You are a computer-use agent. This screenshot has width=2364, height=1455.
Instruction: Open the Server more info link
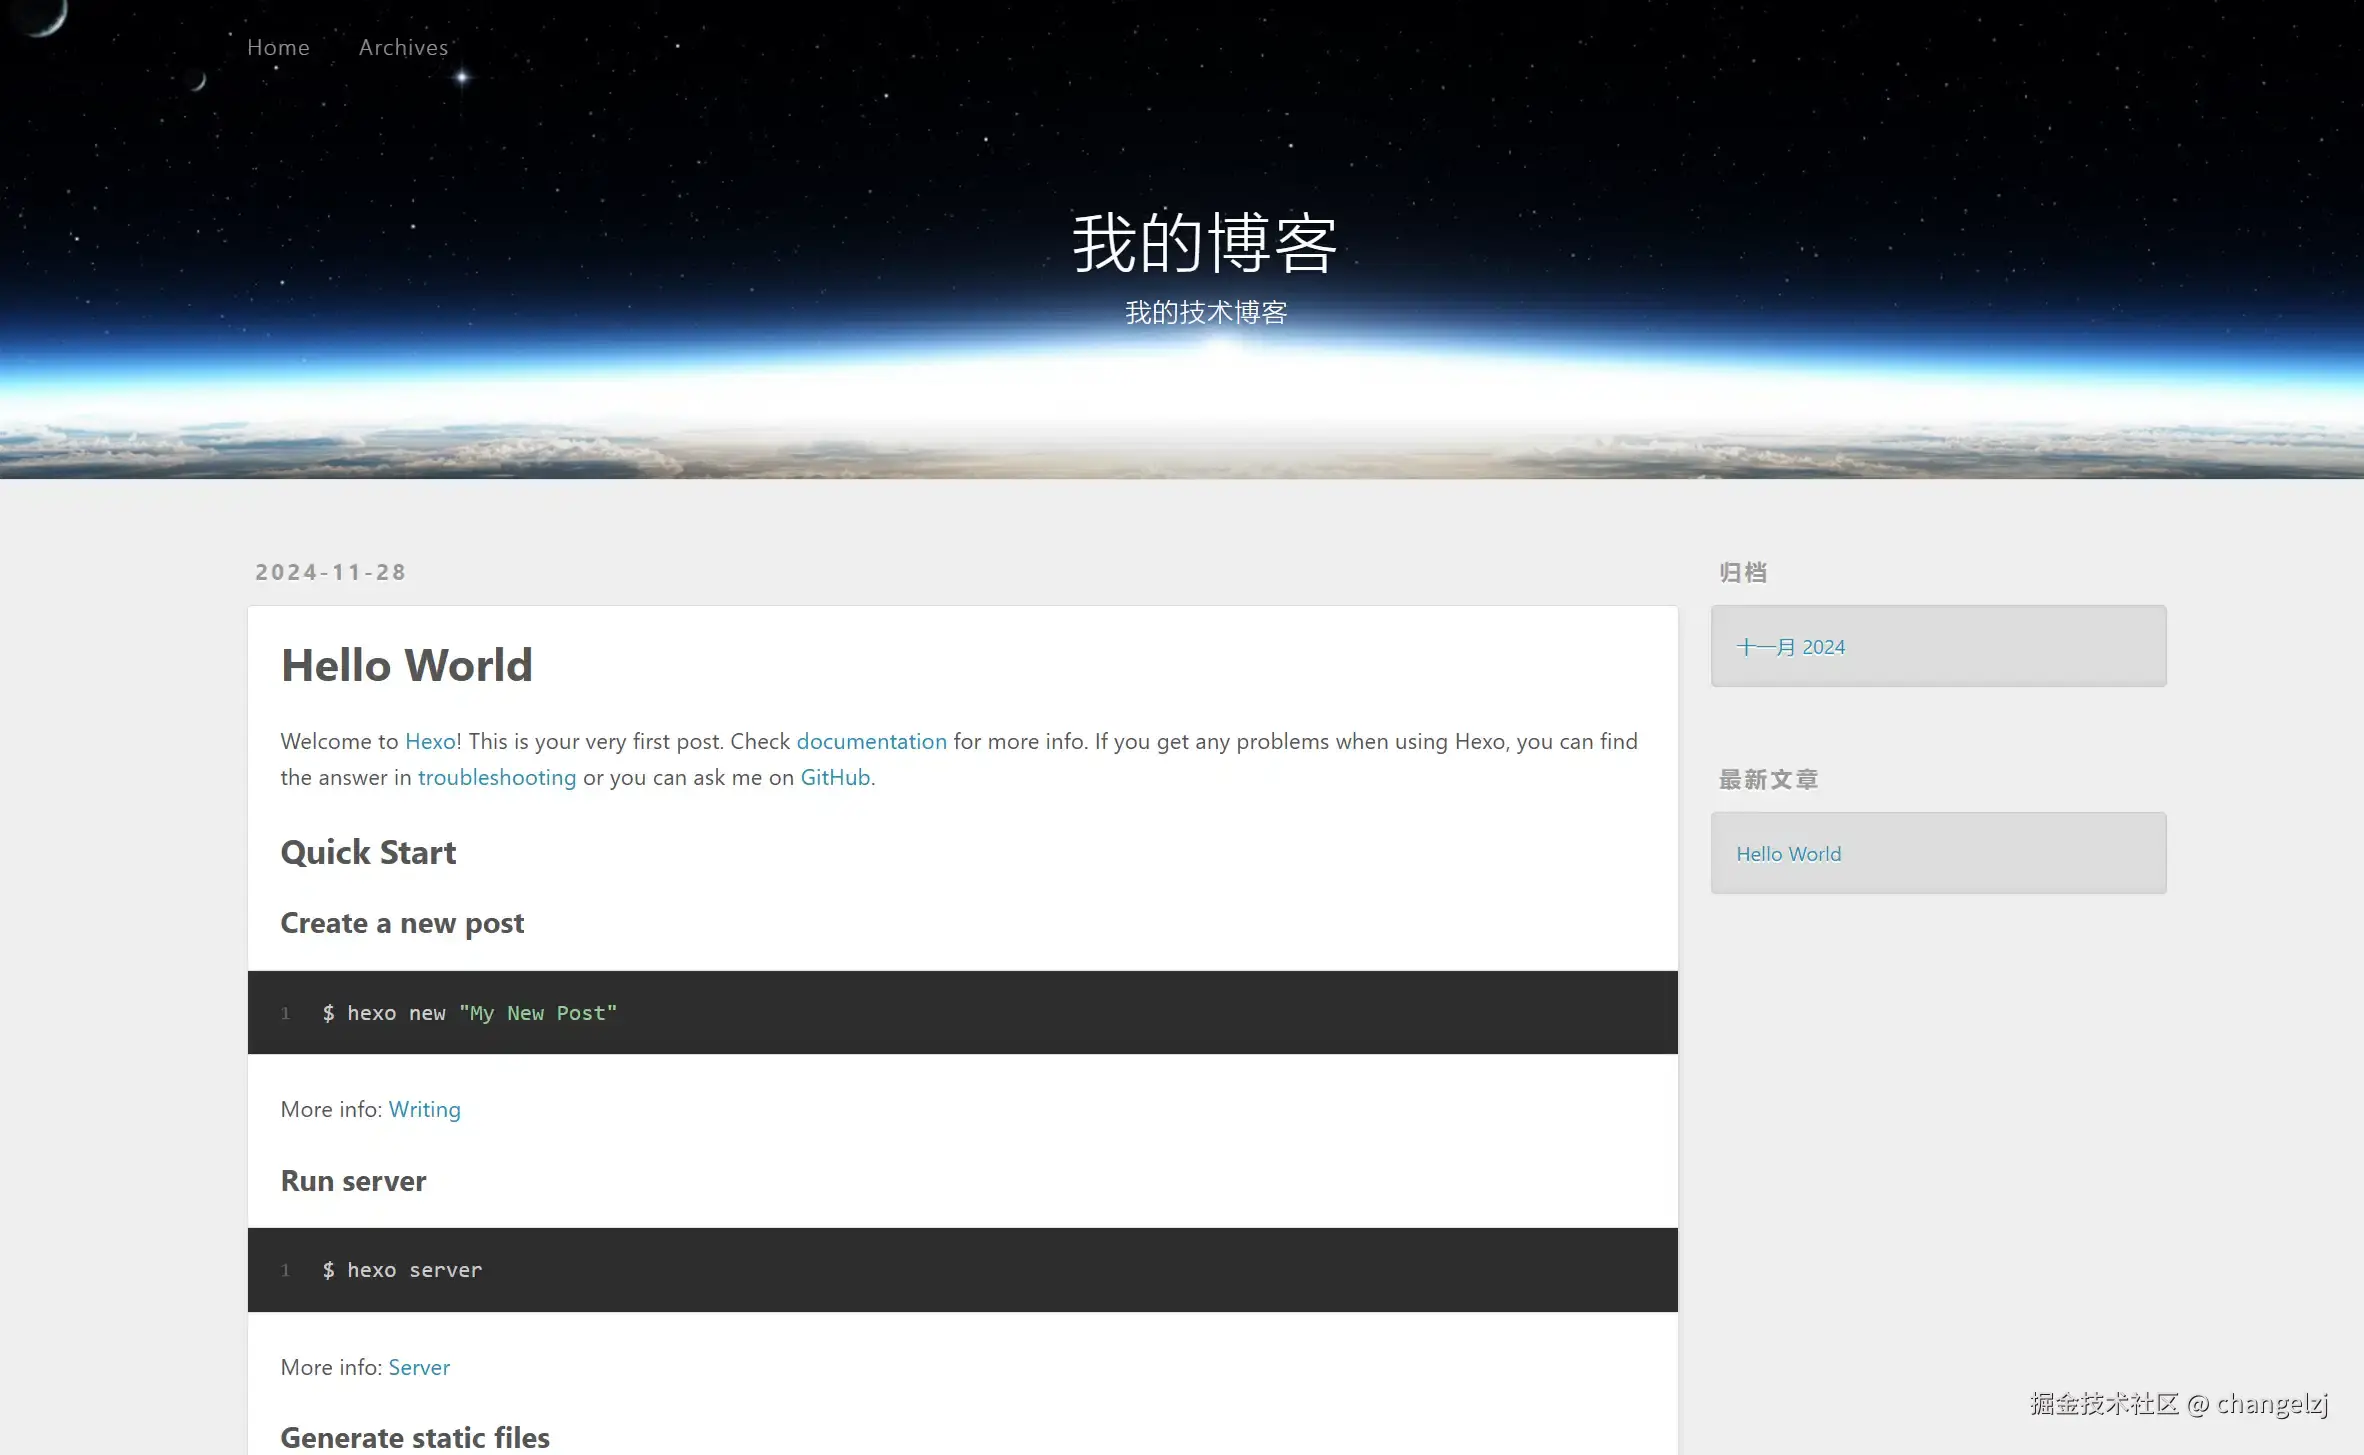418,1367
